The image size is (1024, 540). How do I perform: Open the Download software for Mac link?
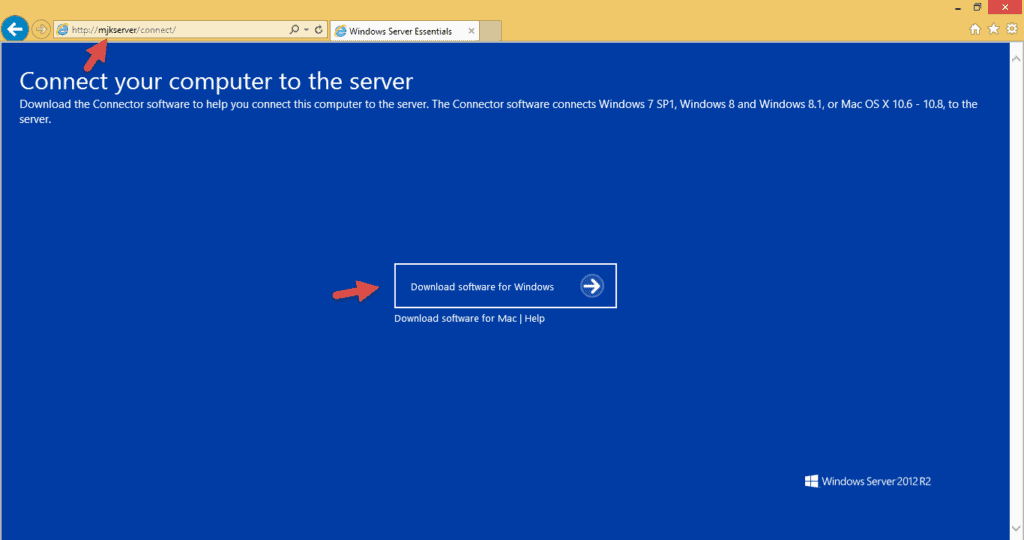pyautogui.click(x=455, y=319)
